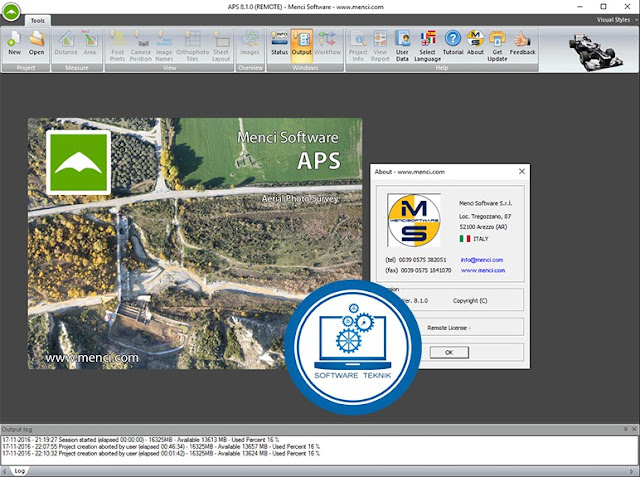Image resolution: width=640 pixels, height=477 pixels.
Task: Click the 'Copyright (C)' text
Action: [x=470, y=301]
